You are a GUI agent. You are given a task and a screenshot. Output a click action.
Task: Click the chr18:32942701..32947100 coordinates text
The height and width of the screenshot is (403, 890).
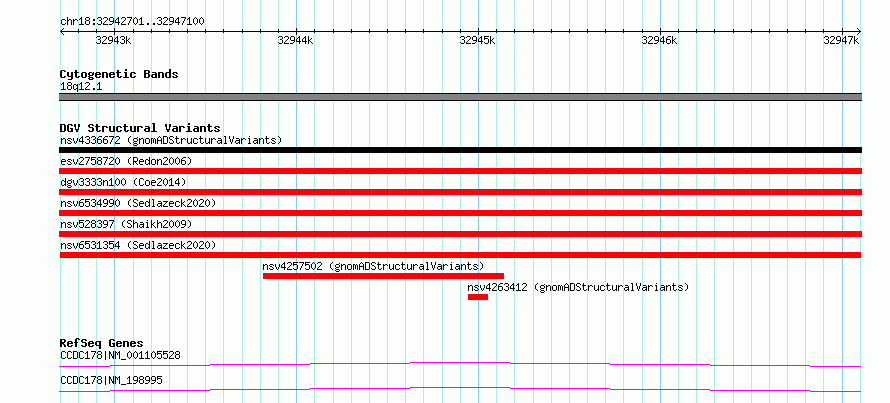coord(132,22)
